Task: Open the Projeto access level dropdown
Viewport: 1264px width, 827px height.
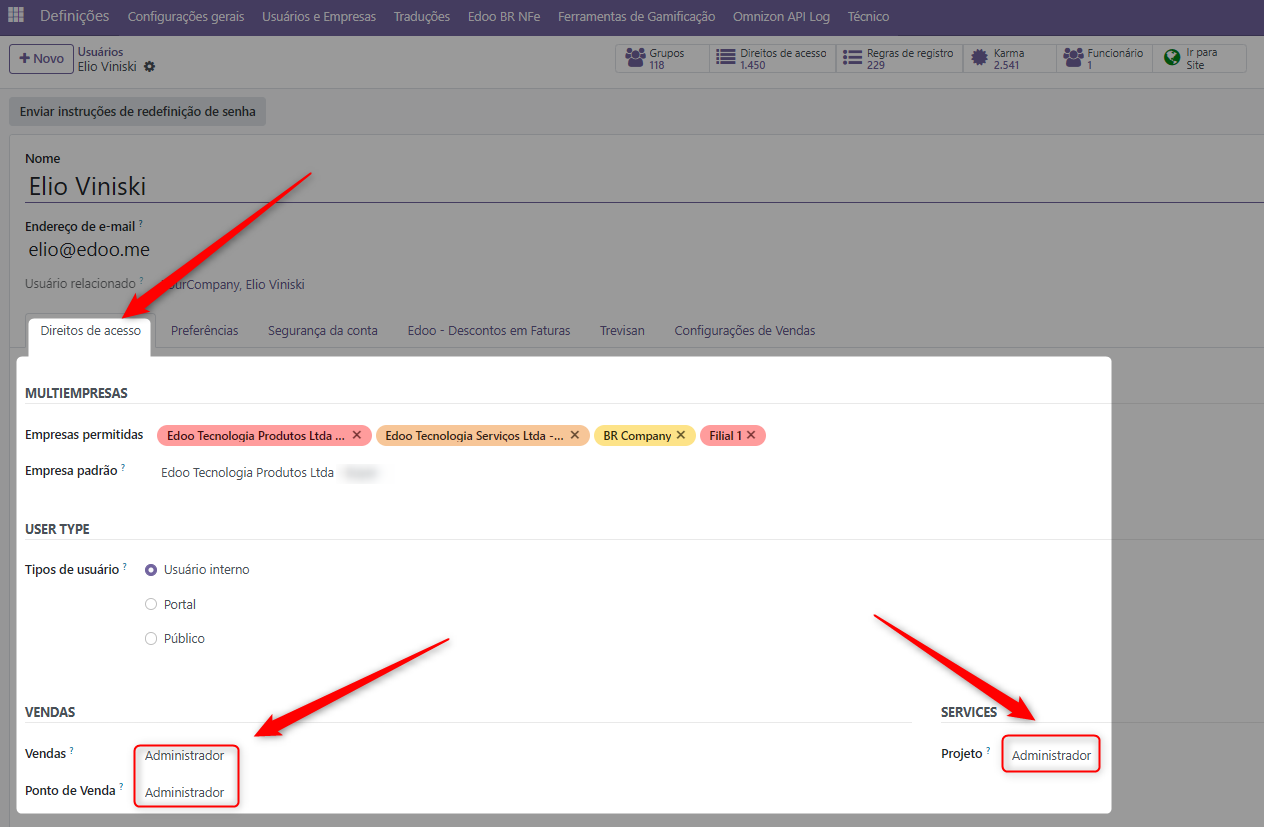Action: coord(1051,756)
